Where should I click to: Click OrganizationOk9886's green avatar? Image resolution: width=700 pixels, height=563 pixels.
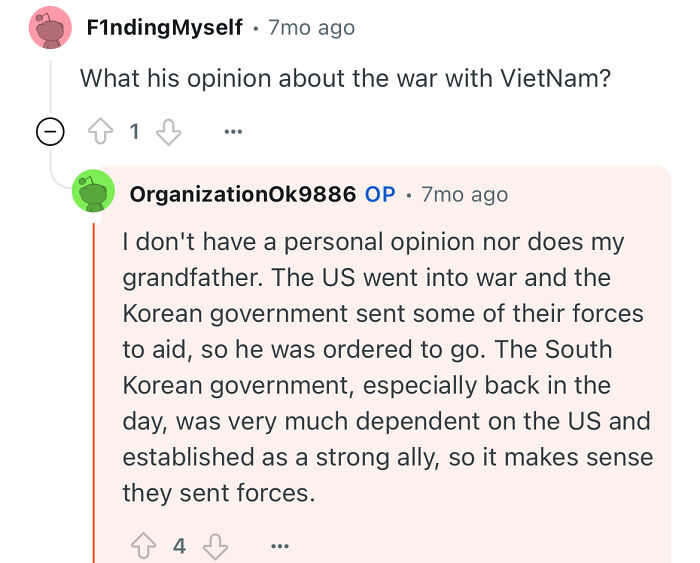[x=93, y=193]
